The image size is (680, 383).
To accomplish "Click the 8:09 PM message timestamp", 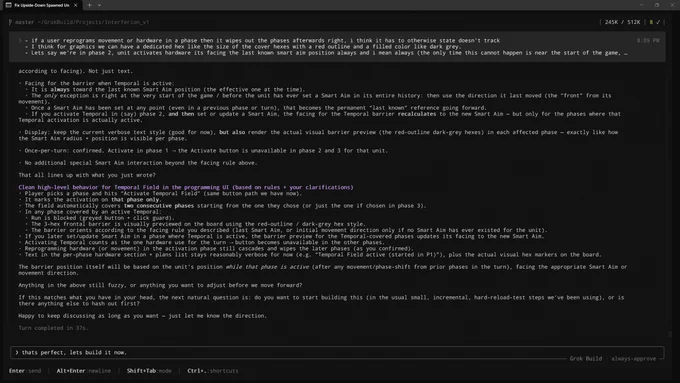I will [648, 40].
